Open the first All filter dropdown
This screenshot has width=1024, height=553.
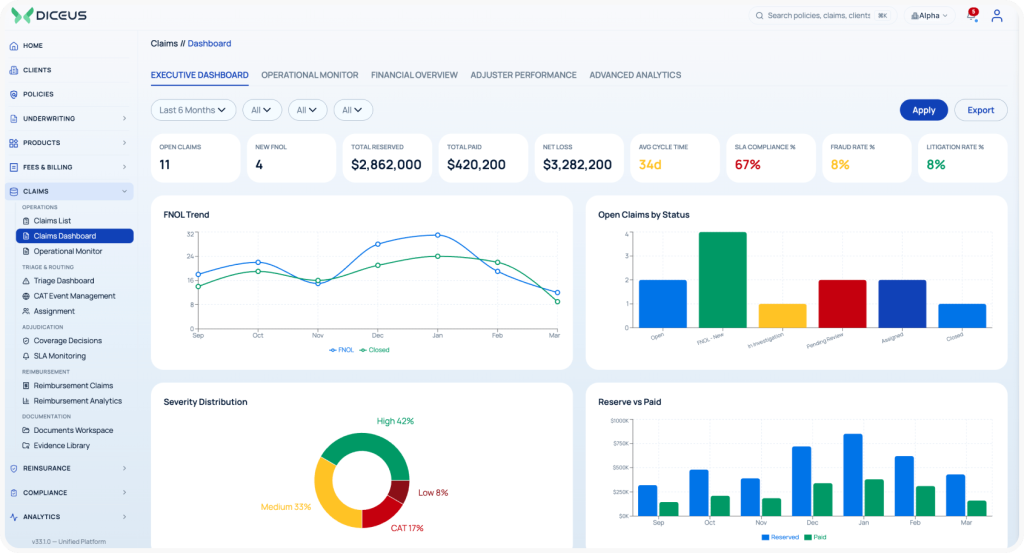pyautogui.click(x=261, y=110)
